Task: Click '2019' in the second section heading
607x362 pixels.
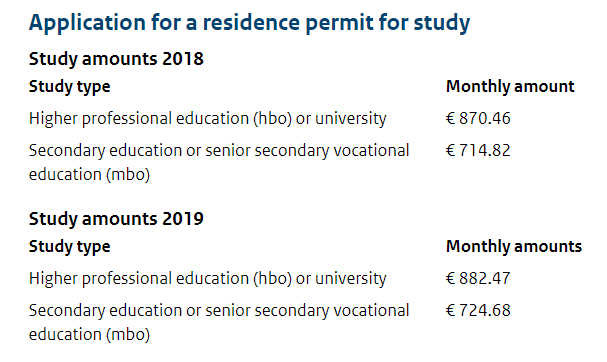Action: coord(183,219)
